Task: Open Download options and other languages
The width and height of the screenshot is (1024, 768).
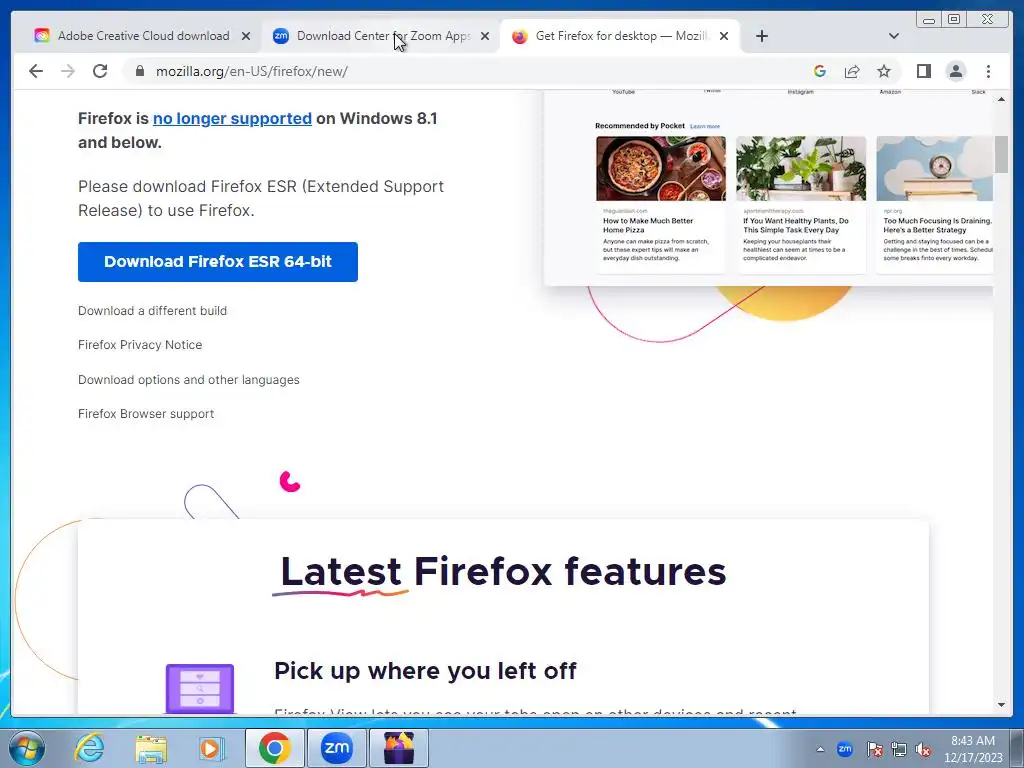Action: 189,379
